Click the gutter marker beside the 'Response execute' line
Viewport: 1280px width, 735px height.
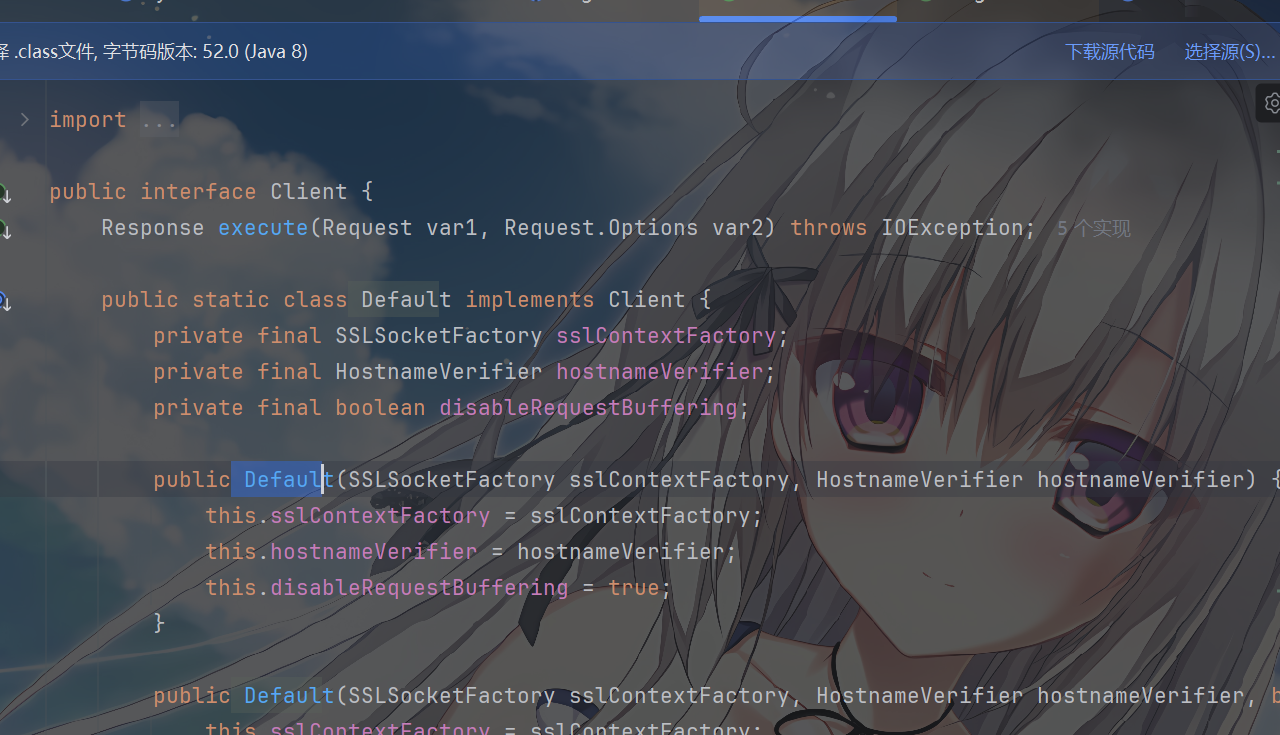click(x=4, y=229)
